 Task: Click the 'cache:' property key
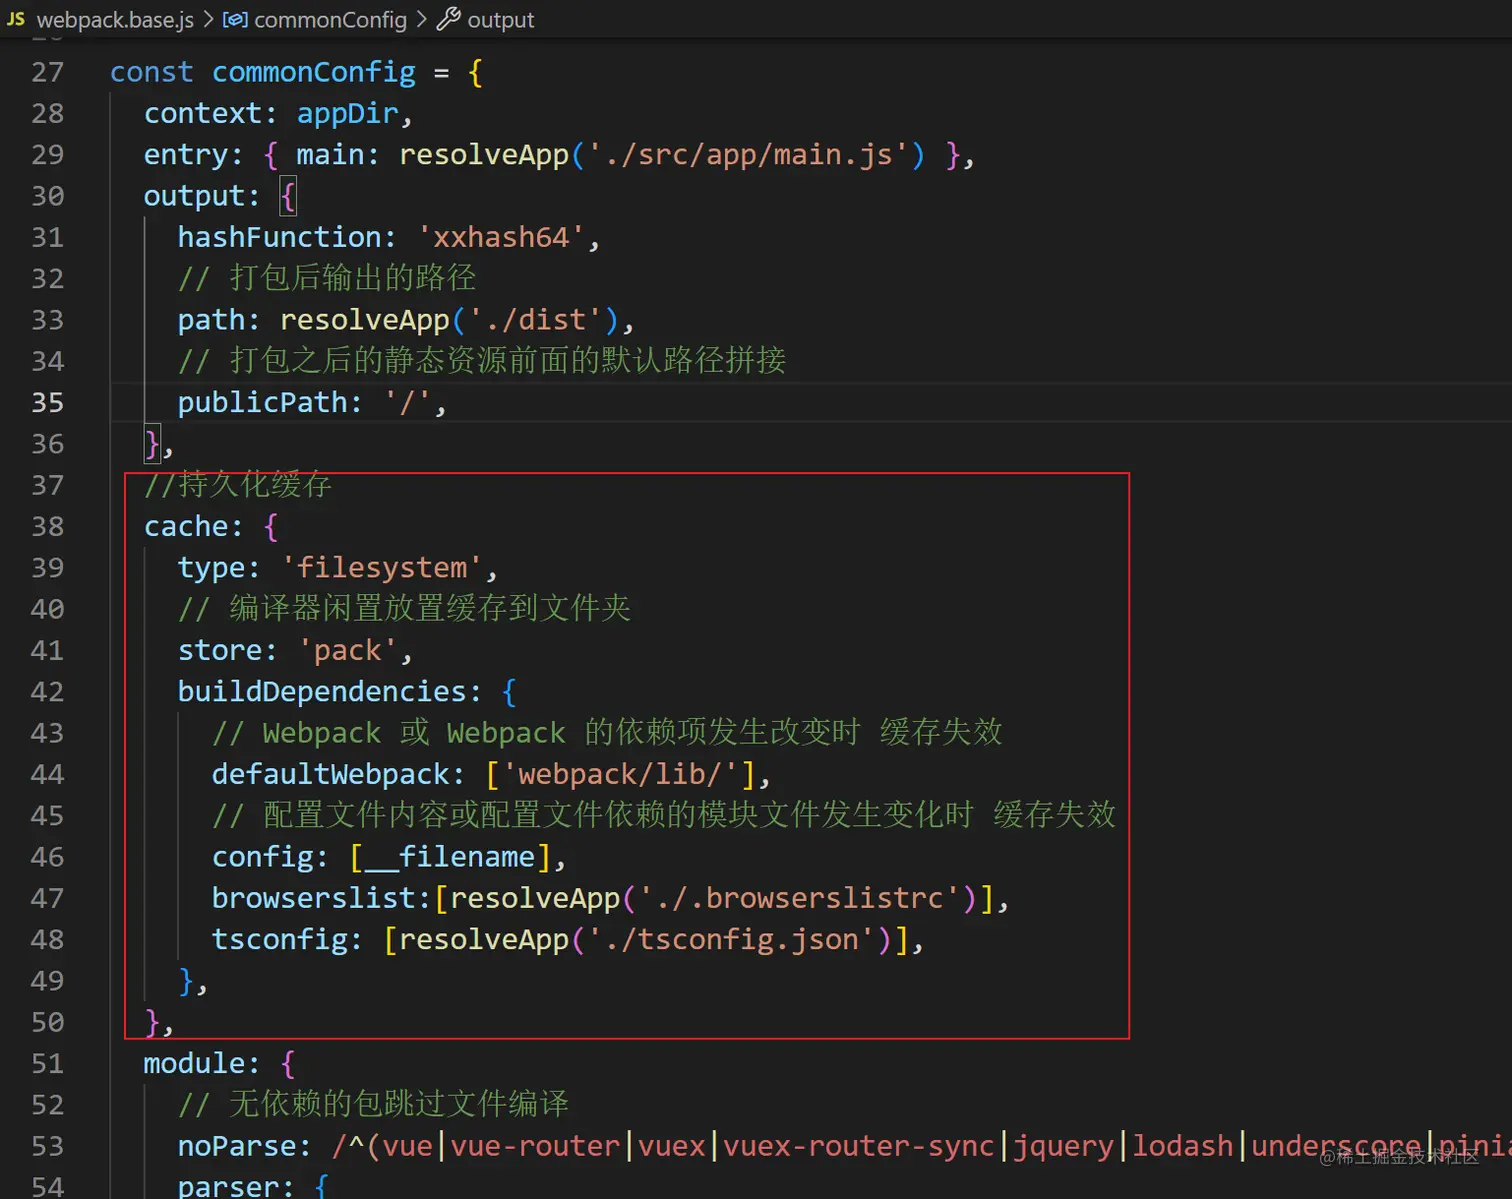194,526
